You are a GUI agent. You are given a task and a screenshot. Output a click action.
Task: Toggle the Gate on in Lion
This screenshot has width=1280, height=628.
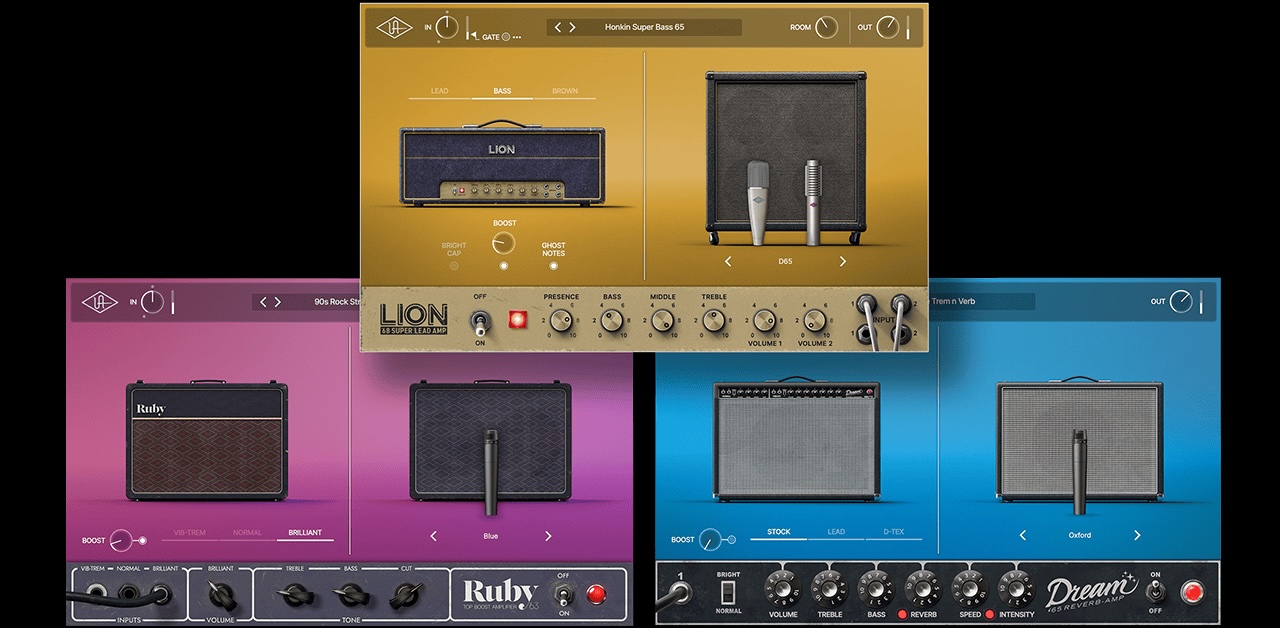(x=506, y=37)
